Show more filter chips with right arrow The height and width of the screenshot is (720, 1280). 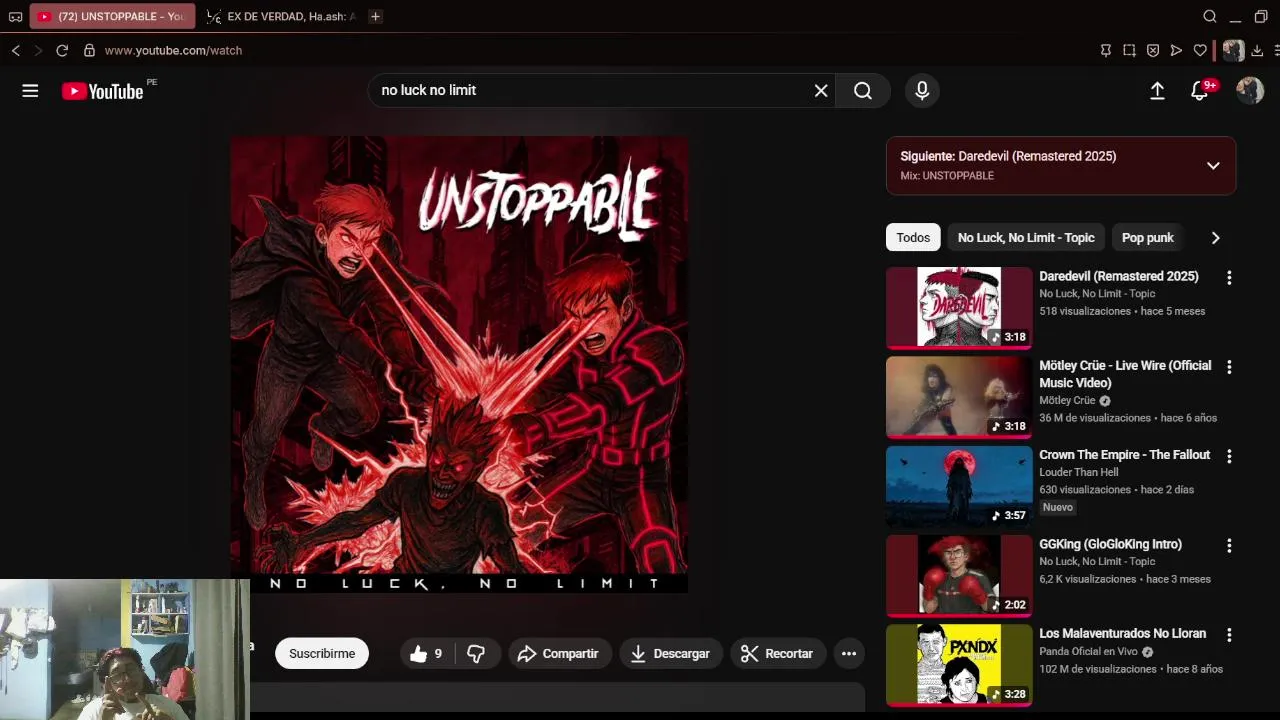pyautogui.click(x=1215, y=238)
